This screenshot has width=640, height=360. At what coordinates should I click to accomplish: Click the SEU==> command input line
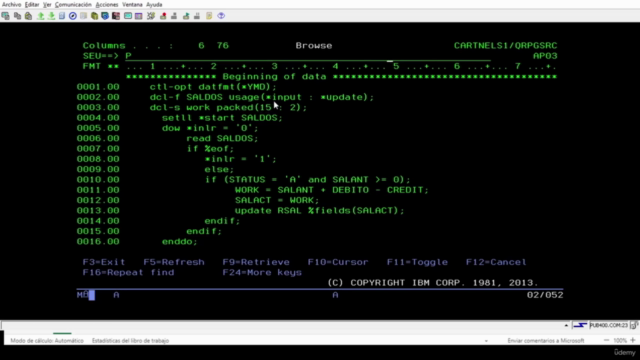click(308, 56)
